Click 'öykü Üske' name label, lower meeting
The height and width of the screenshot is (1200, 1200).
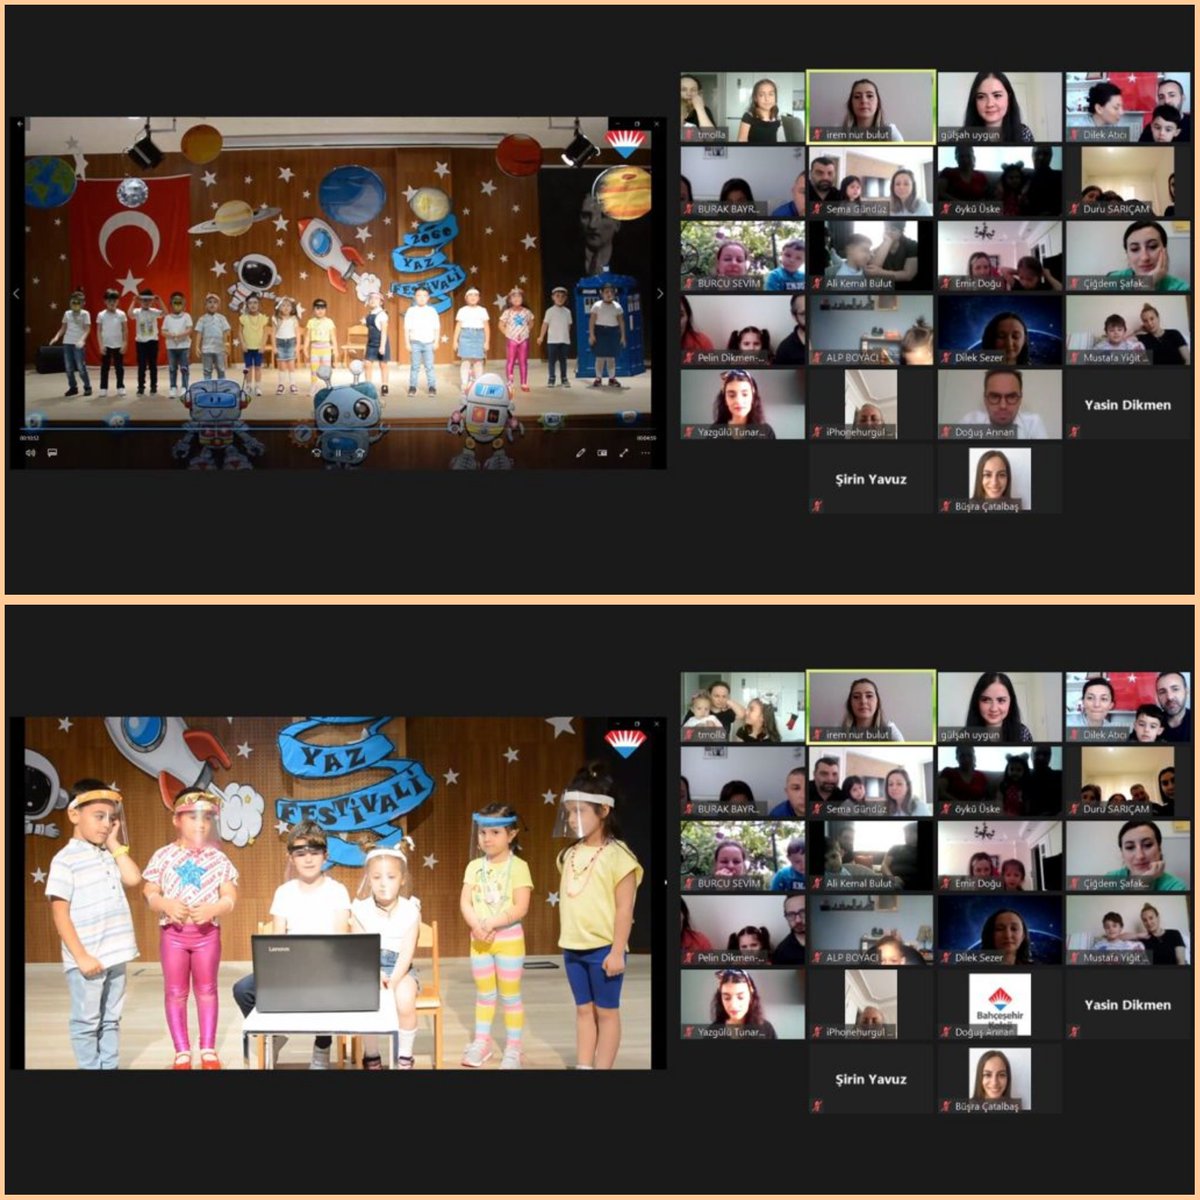pyautogui.click(x=977, y=809)
